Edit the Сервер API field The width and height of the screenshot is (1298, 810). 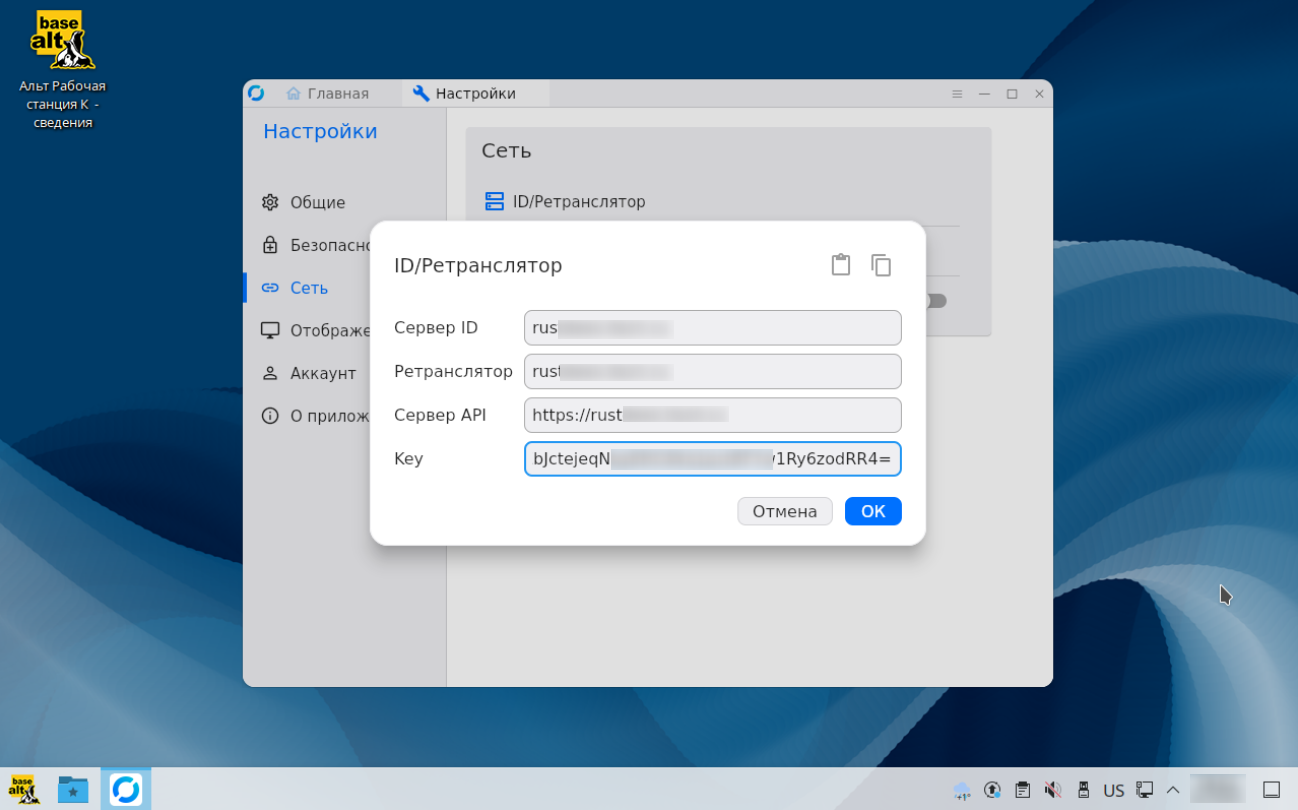[712, 415]
